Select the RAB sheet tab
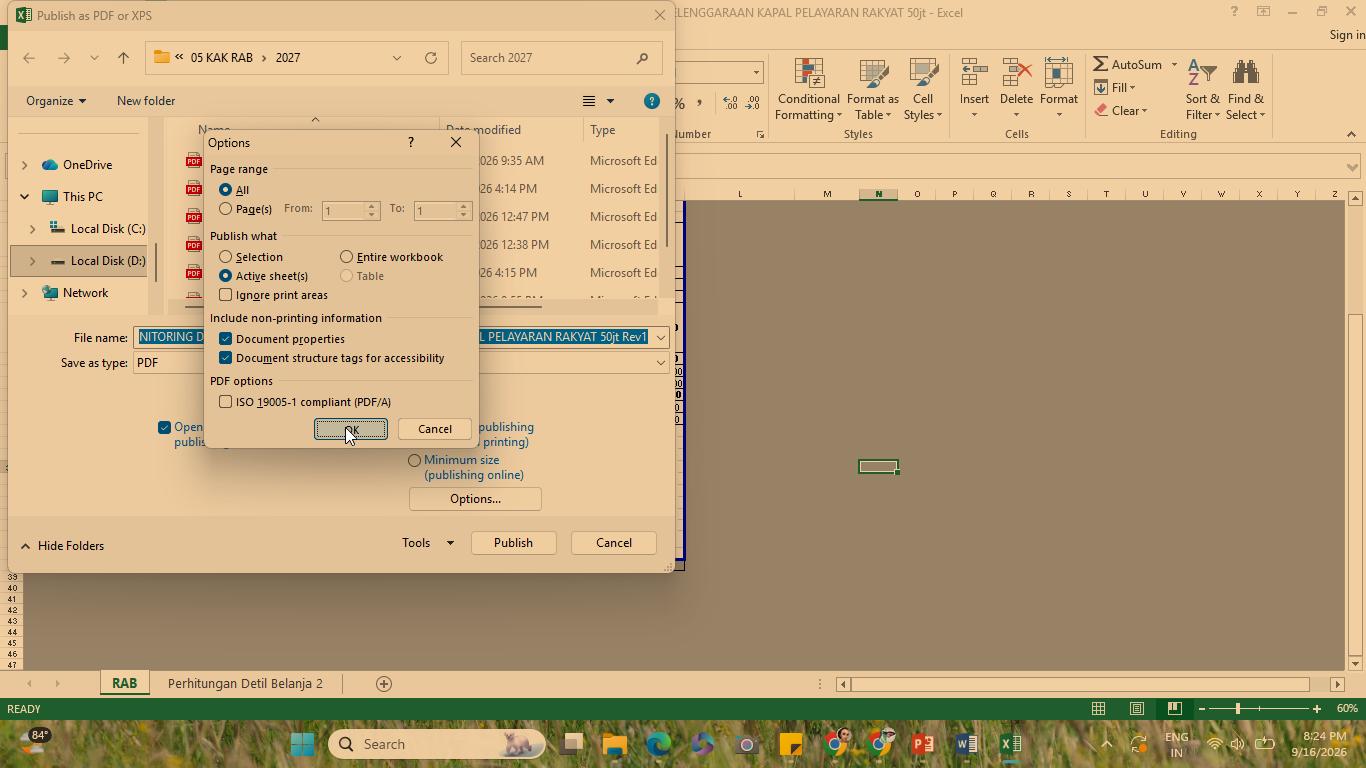The height and width of the screenshot is (768, 1366). (124, 684)
